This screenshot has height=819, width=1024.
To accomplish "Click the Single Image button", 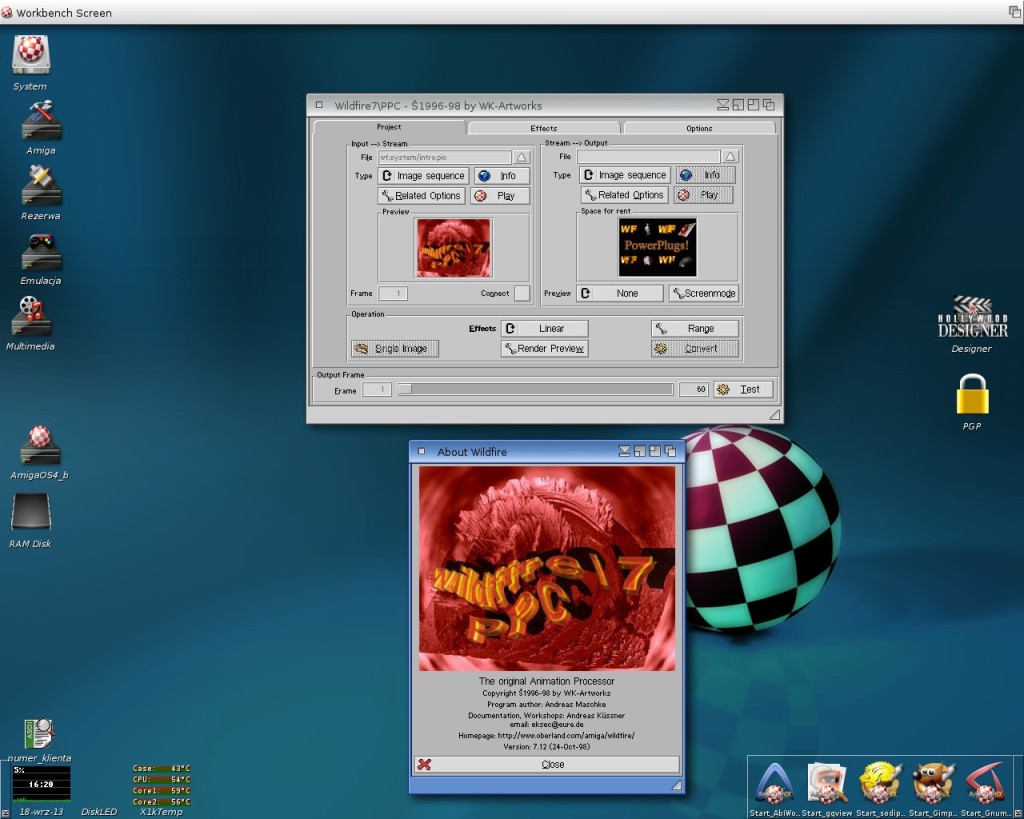I will (394, 349).
